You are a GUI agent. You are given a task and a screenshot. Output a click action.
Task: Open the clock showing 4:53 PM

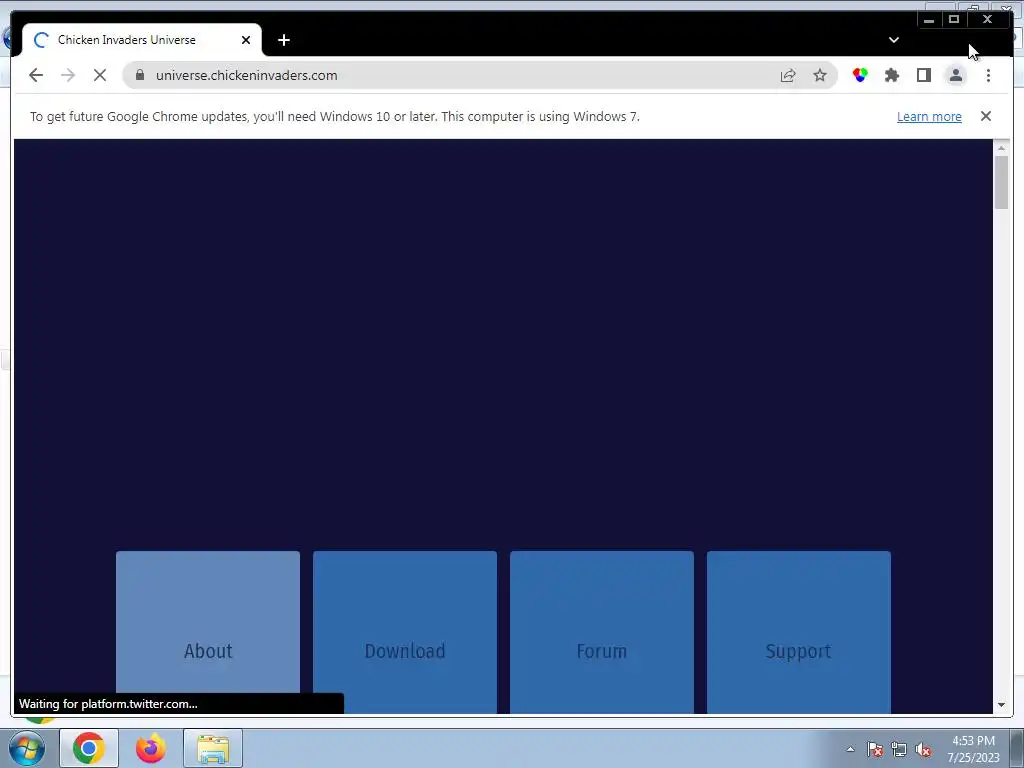point(973,749)
